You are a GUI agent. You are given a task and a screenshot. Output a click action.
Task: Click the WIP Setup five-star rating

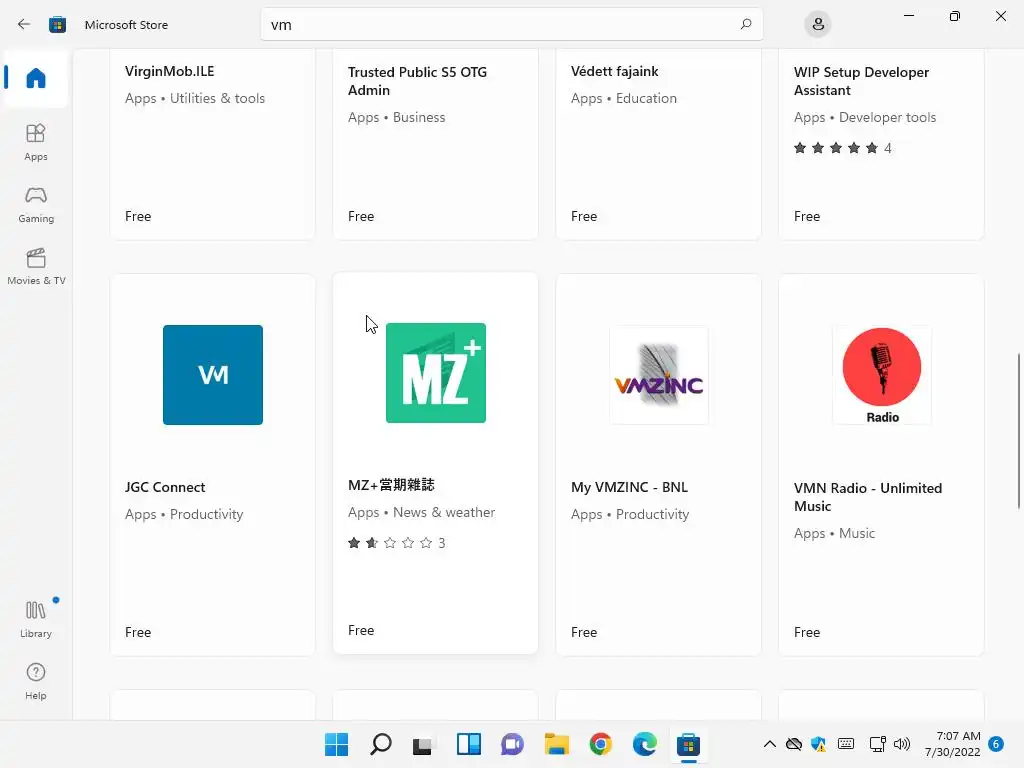click(842, 148)
